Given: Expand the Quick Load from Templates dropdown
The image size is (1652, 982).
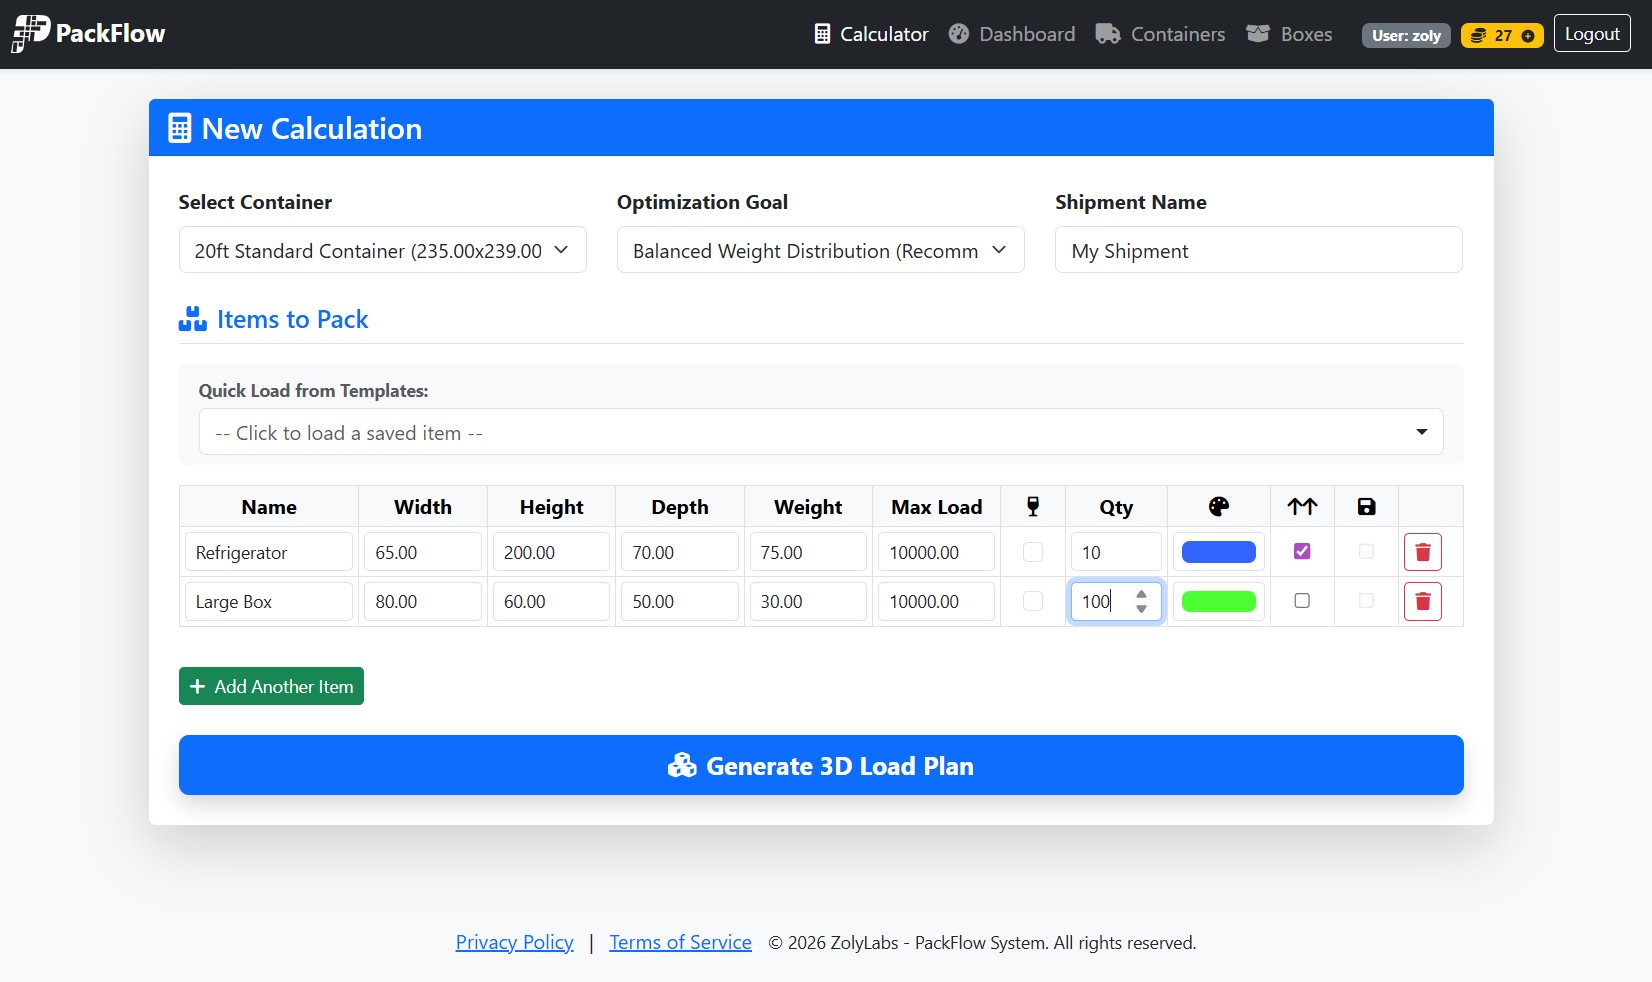Looking at the screenshot, I should click(x=820, y=432).
